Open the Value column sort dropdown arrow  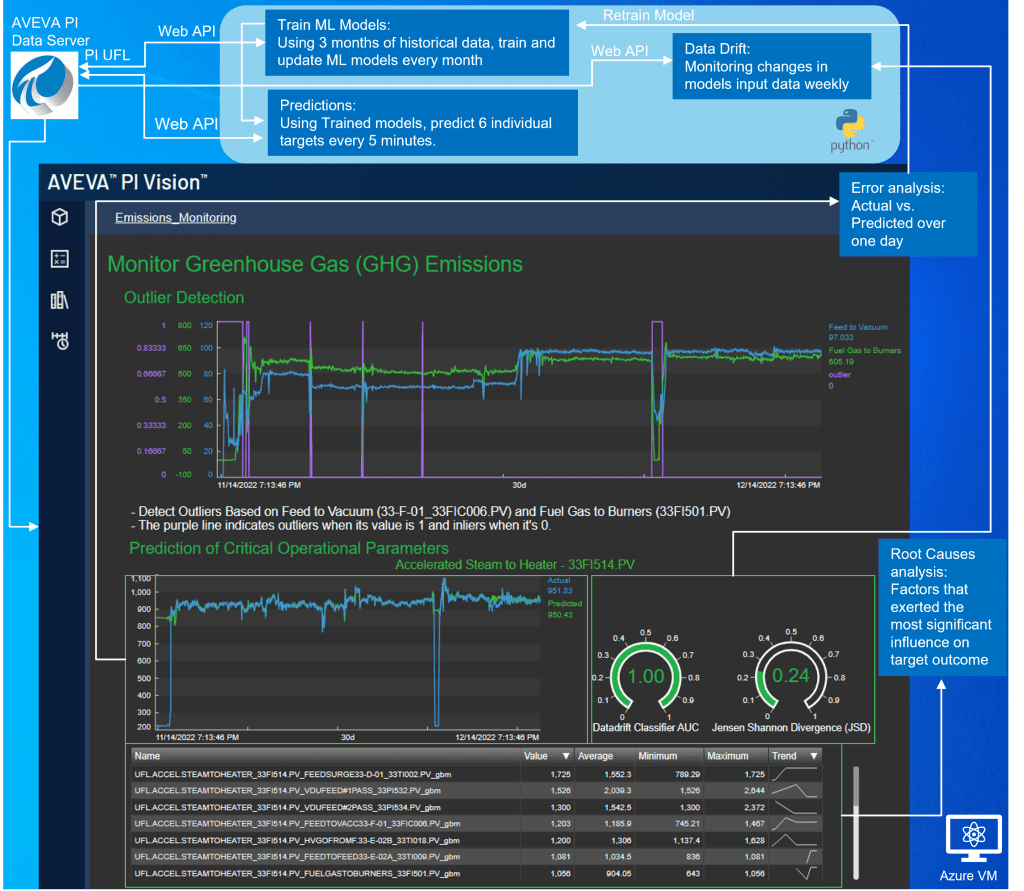(566, 756)
